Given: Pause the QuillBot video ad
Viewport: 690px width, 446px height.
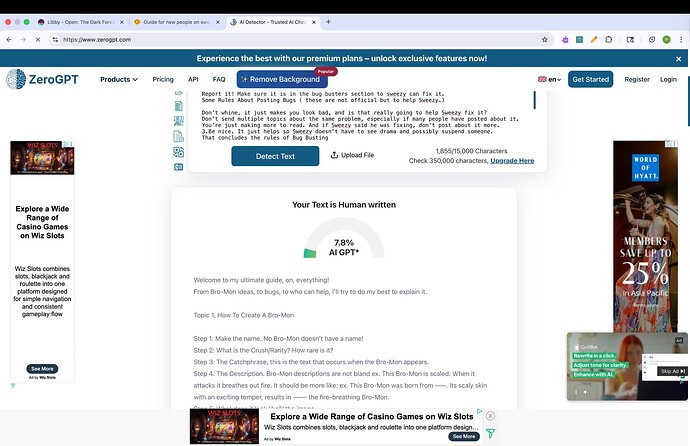Looking at the screenshot, I should pos(576,392).
